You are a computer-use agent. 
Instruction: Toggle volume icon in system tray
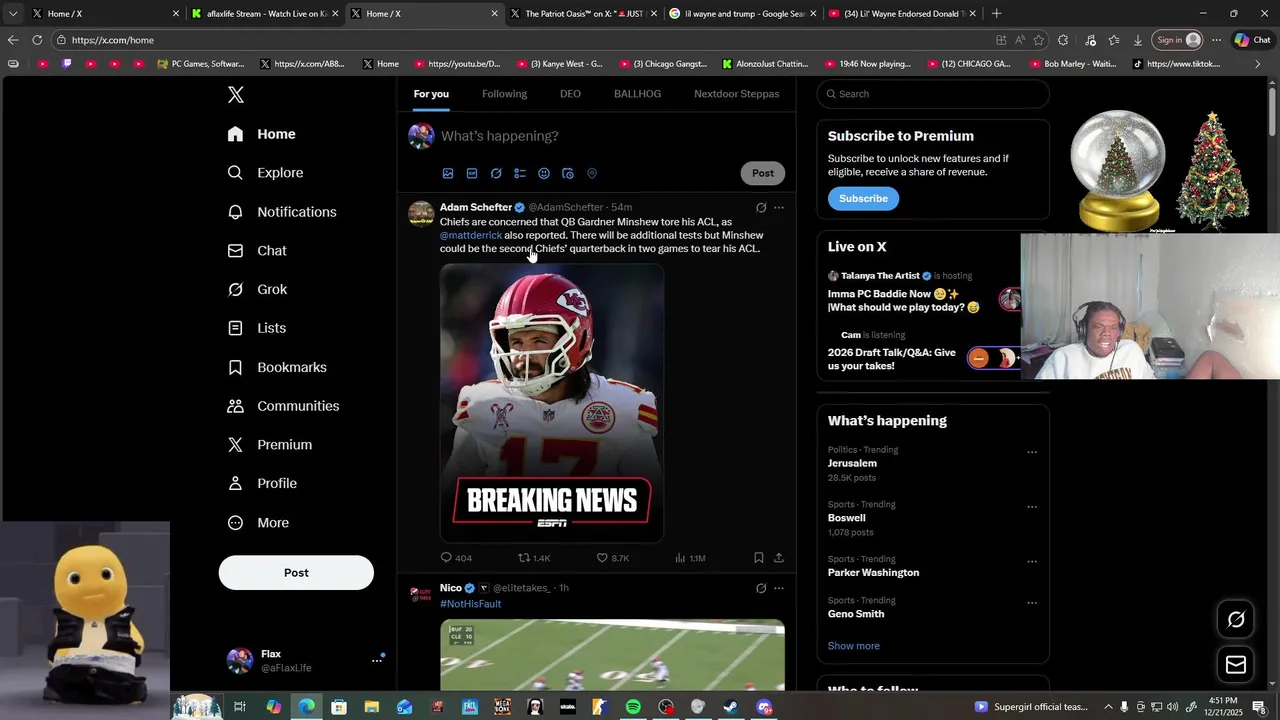1172,707
